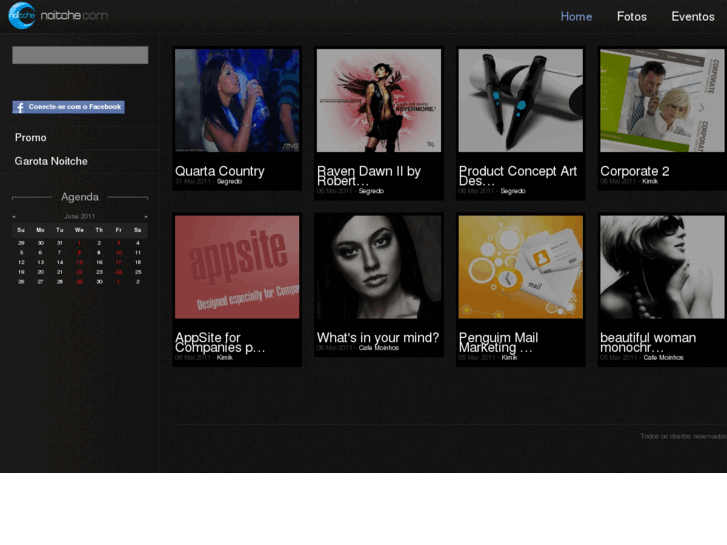The image size is (727, 545).
Task: Click the Penguim Mail Marketing title
Action: click(x=498, y=342)
